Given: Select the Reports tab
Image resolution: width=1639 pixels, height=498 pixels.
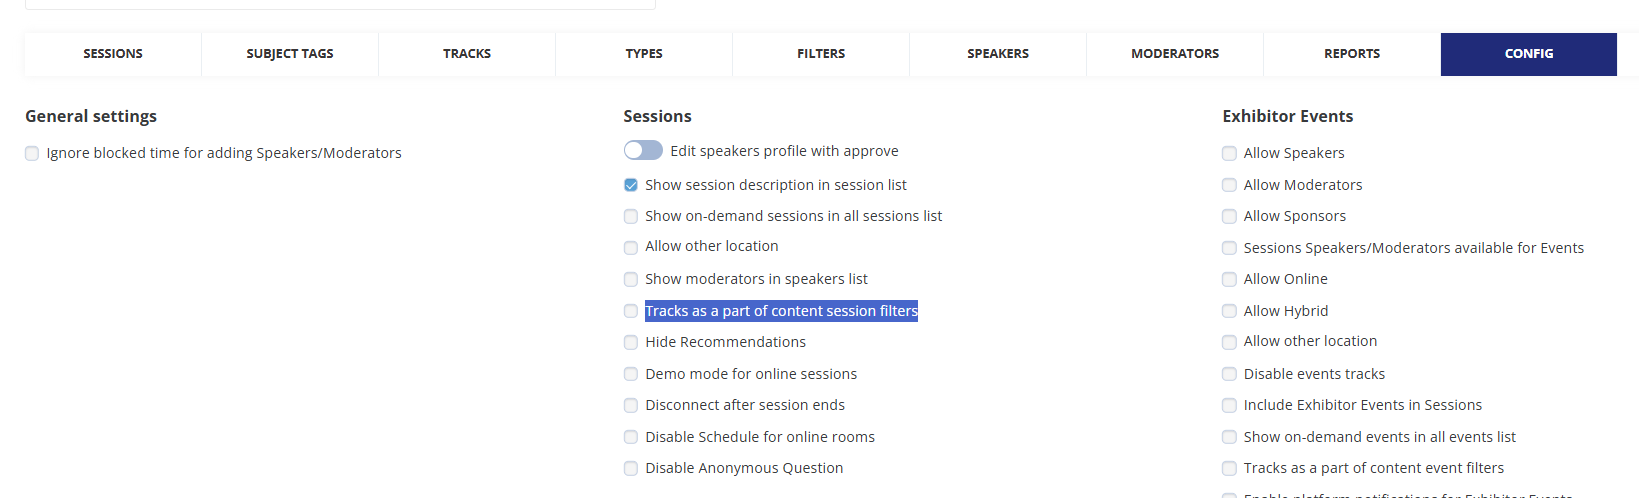Looking at the screenshot, I should pyautogui.click(x=1352, y=54).
